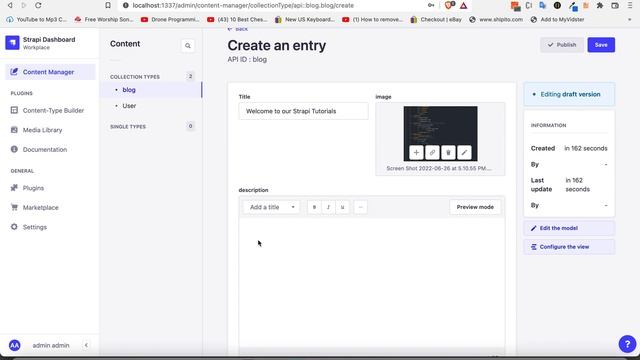Toggle underline in description editor
This screenshot has width=640, height=360.
[x=342, y=207]
